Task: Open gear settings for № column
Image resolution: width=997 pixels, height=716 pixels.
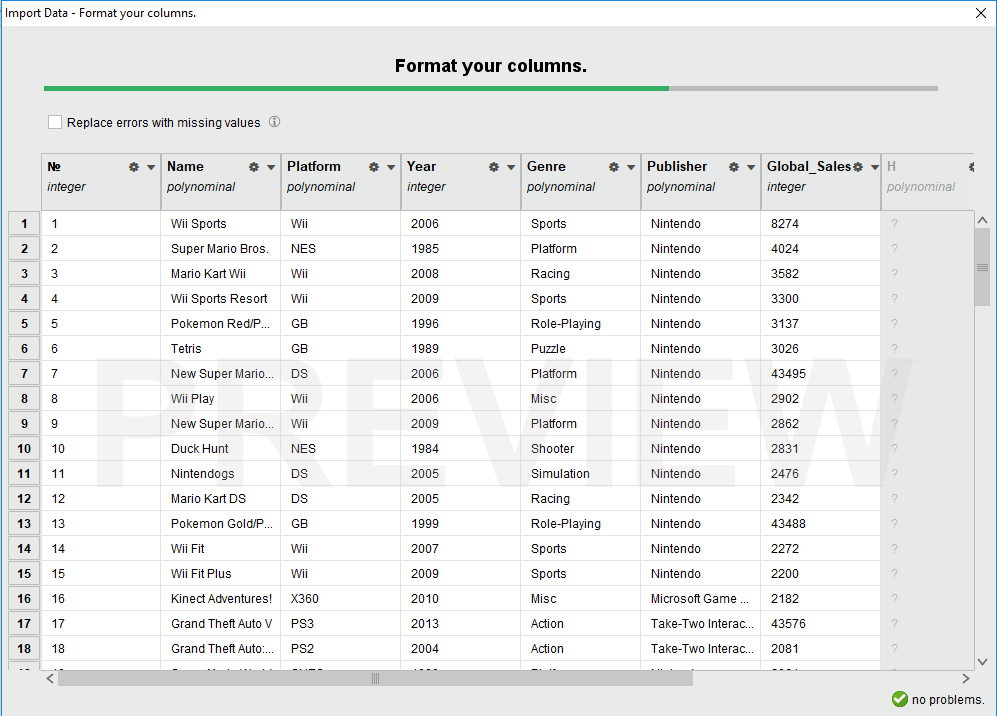Action: coord(134,167)
